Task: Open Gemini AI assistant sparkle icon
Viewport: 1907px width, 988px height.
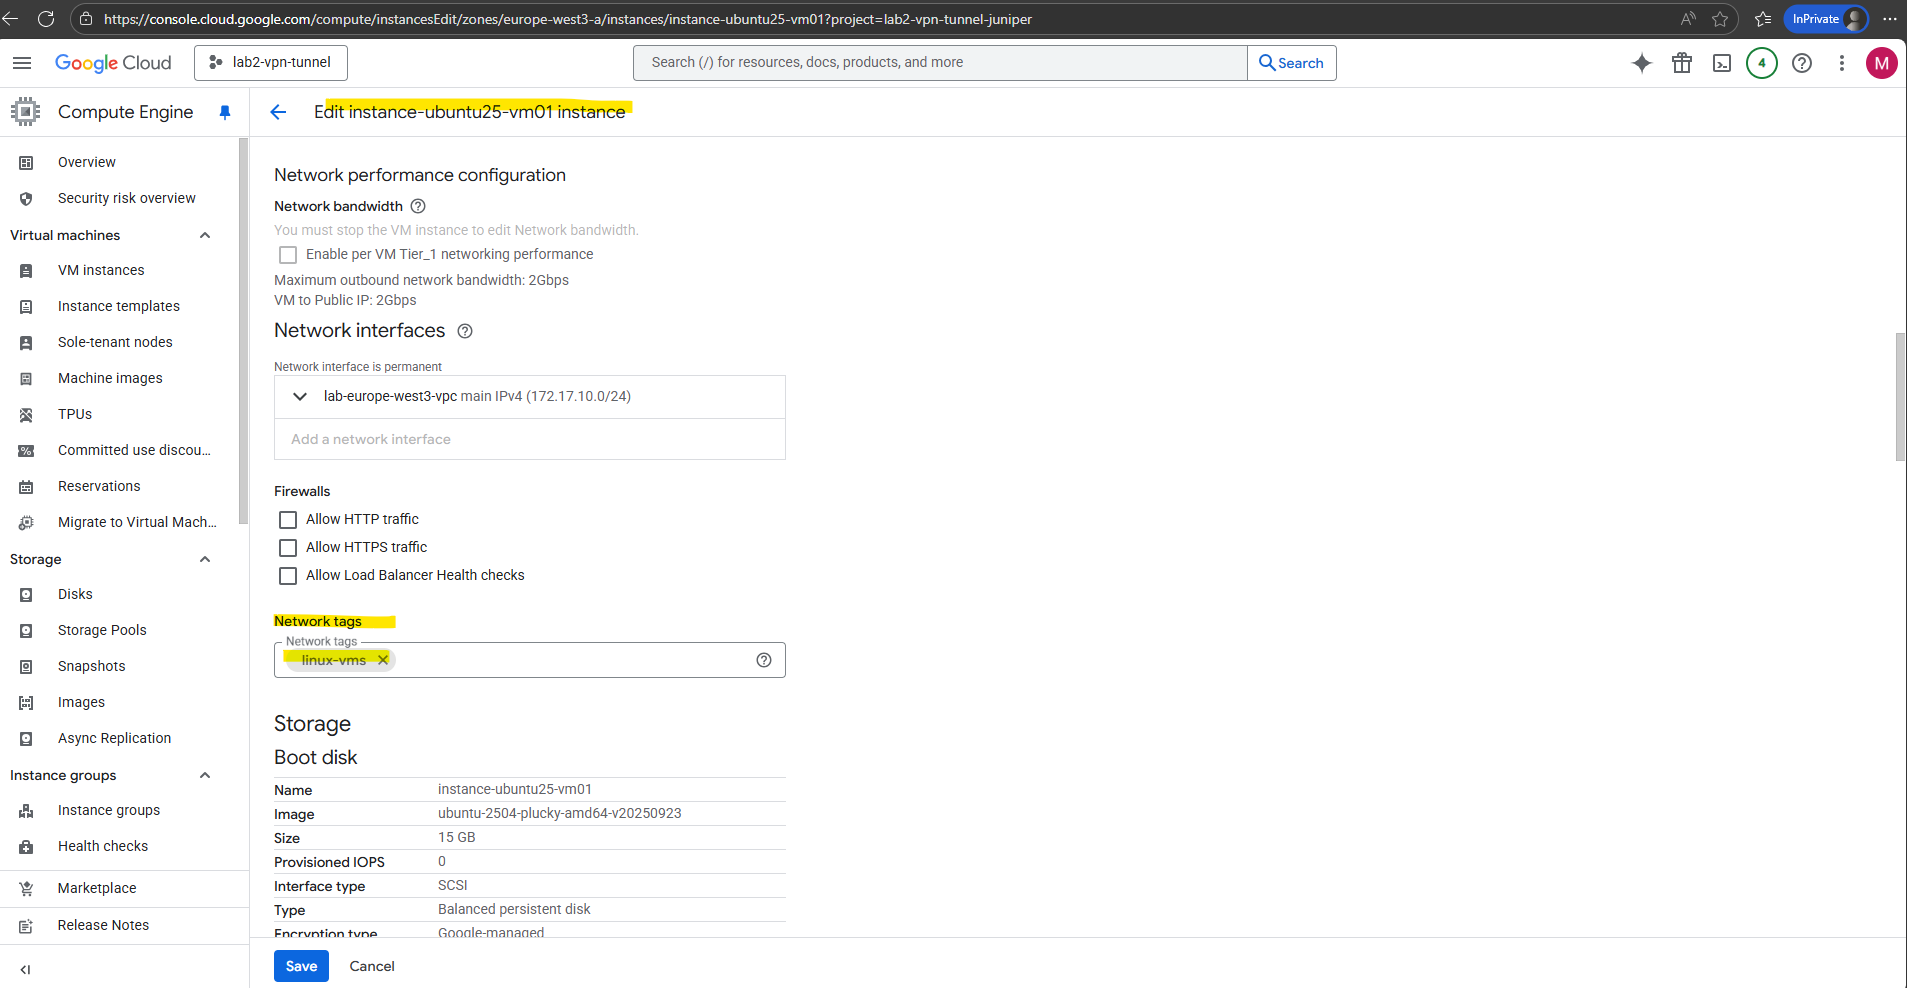Action: click(1642, 63)
